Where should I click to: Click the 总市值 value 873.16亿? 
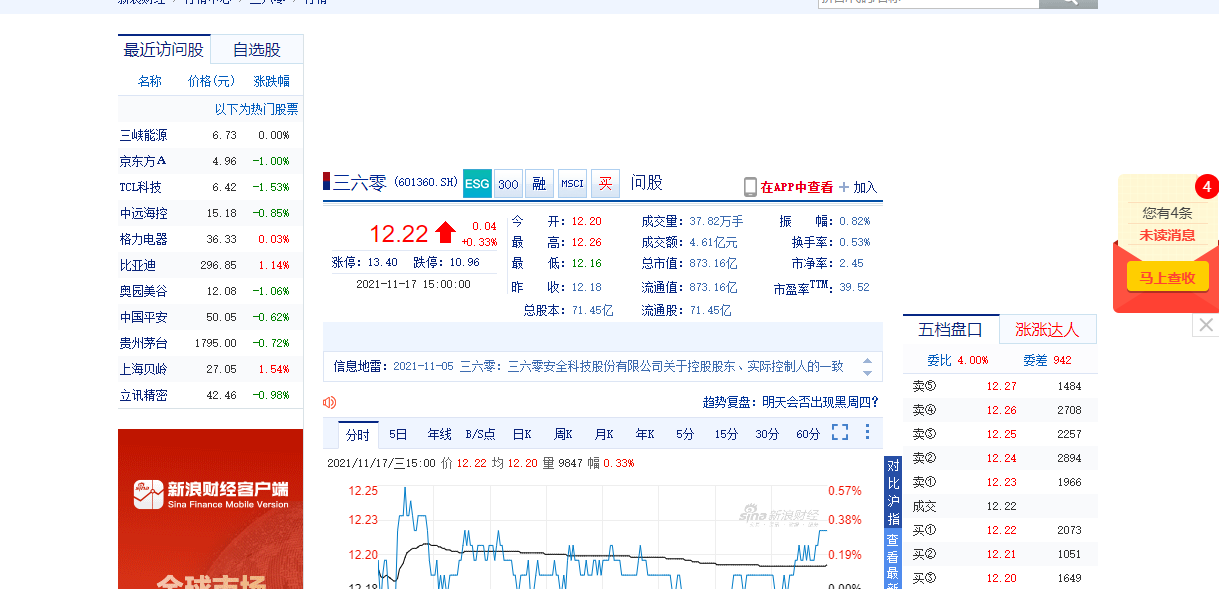pyautogui.click(x=713, y=264)
